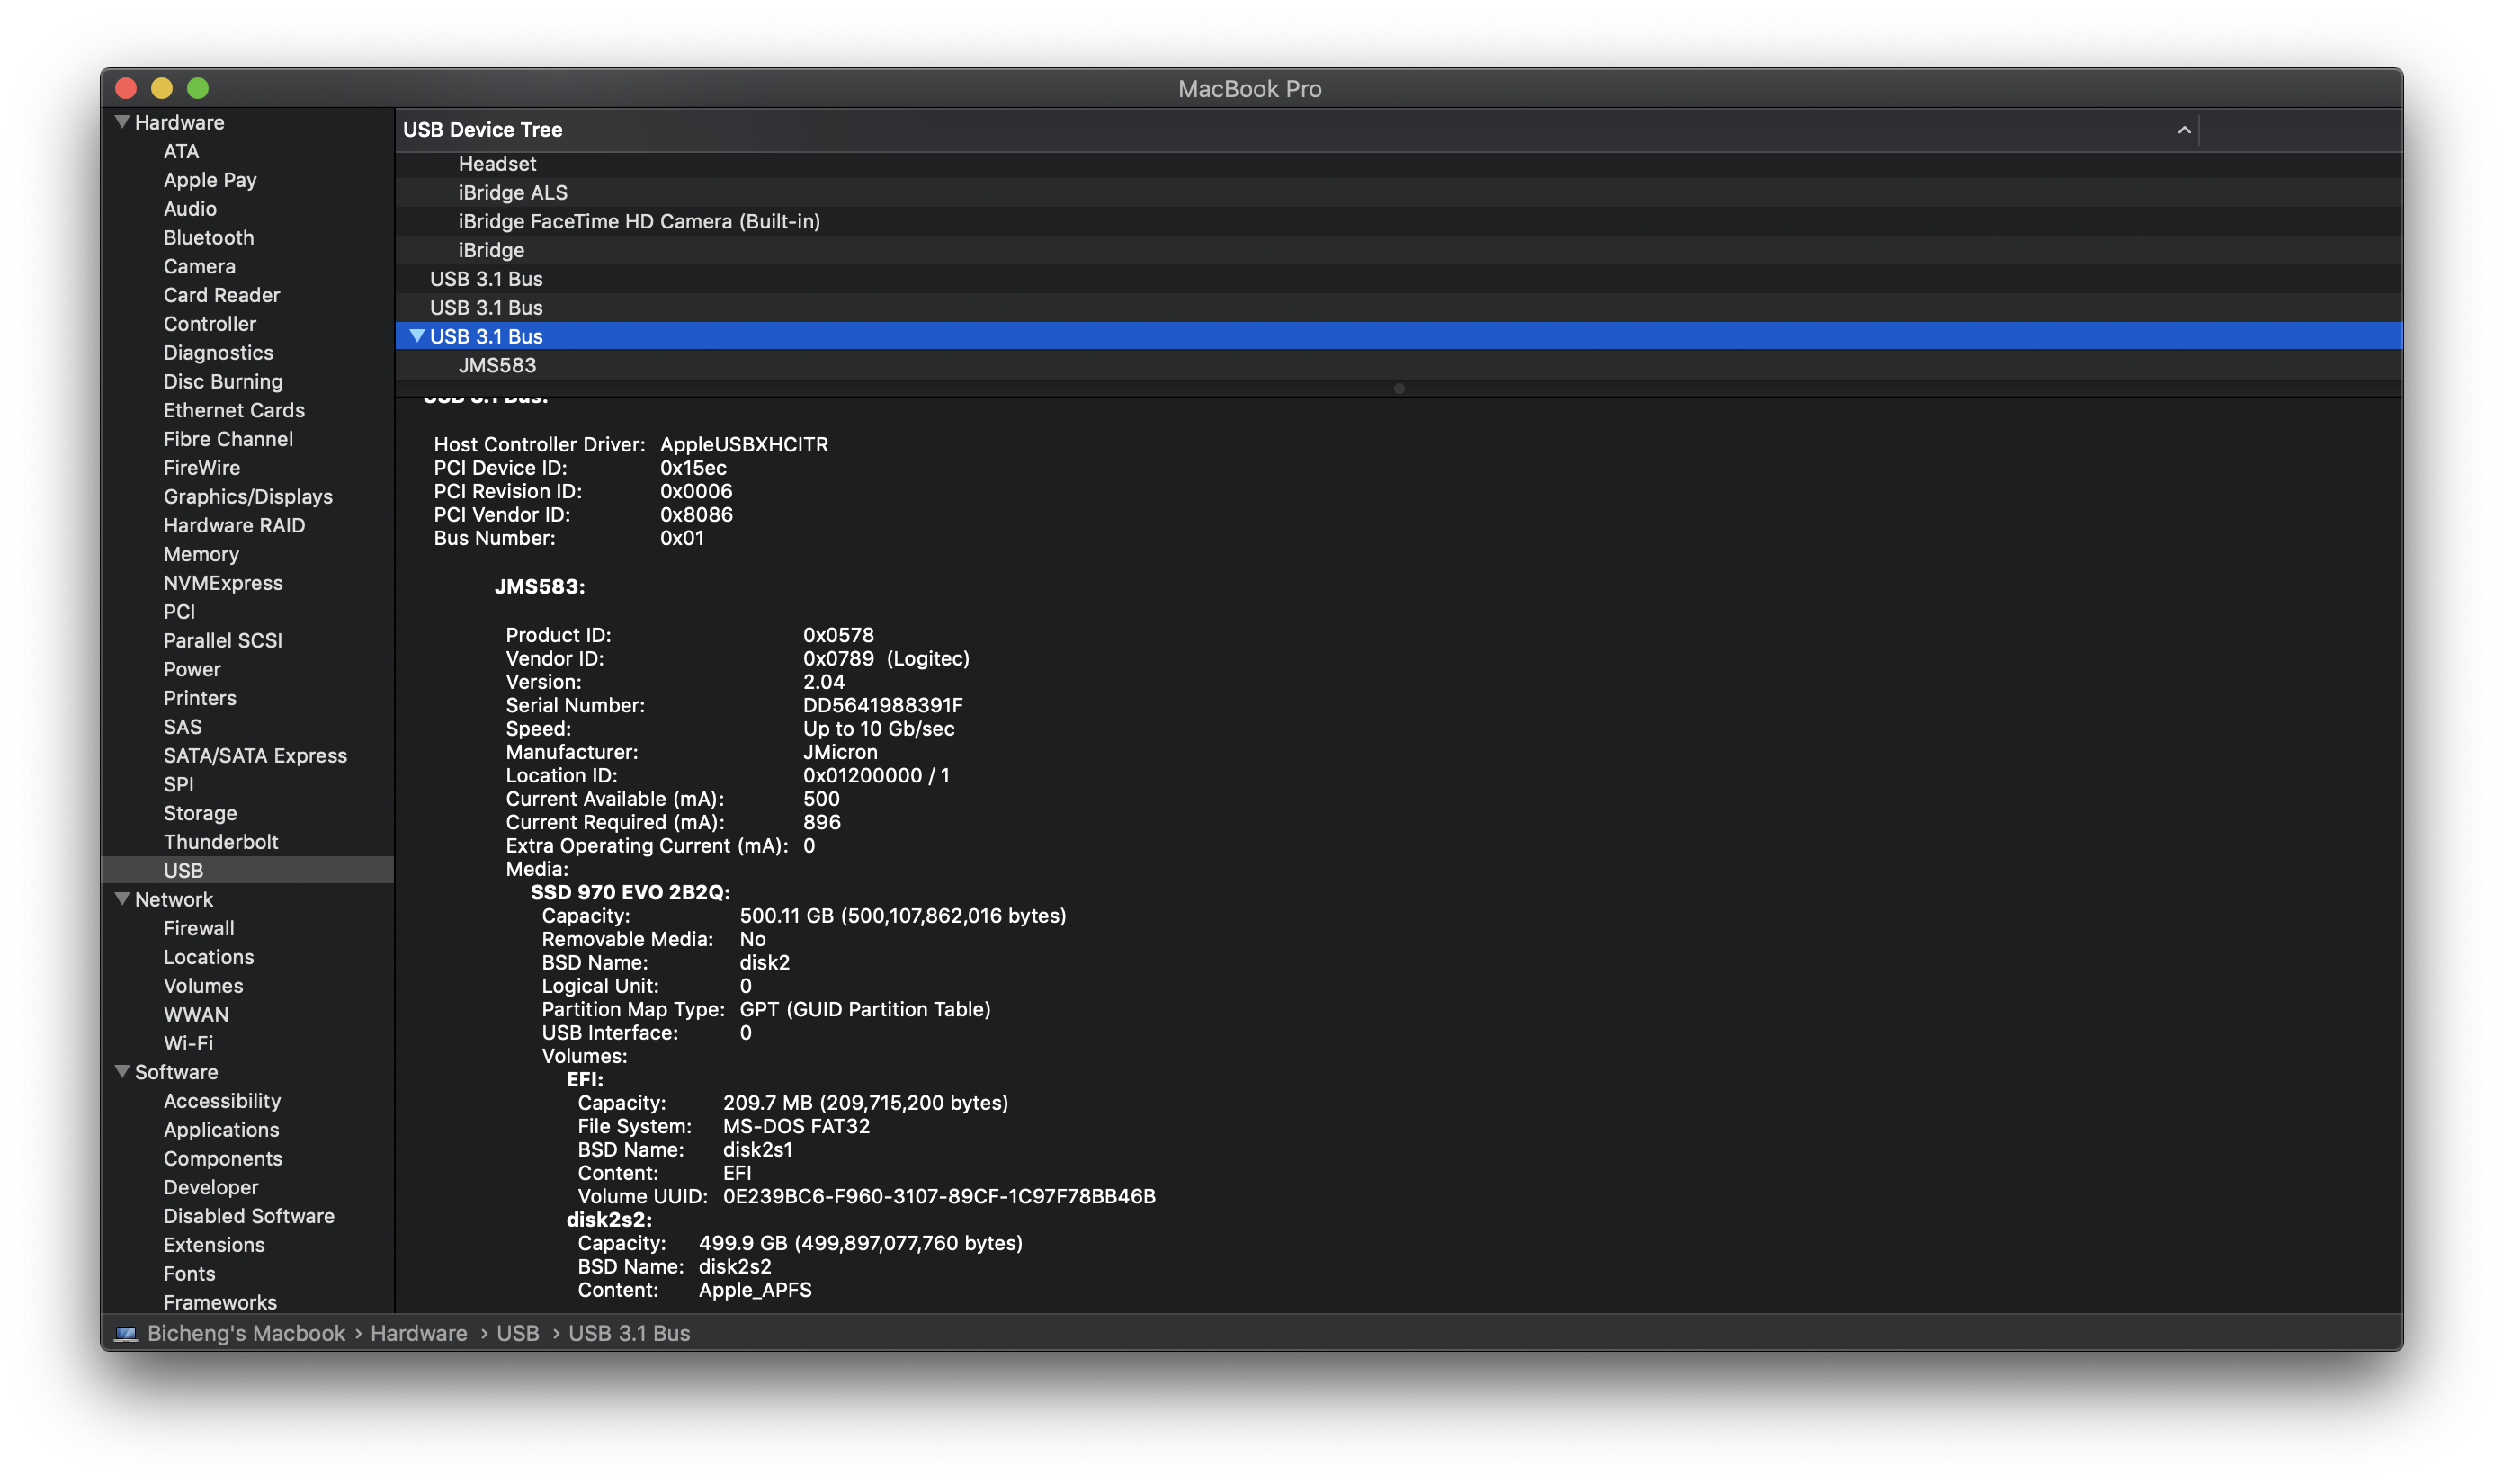Select Disabled Software in sidebar
The width and height of the screenshot is (2504, 1484).
tap(249, 1216)
